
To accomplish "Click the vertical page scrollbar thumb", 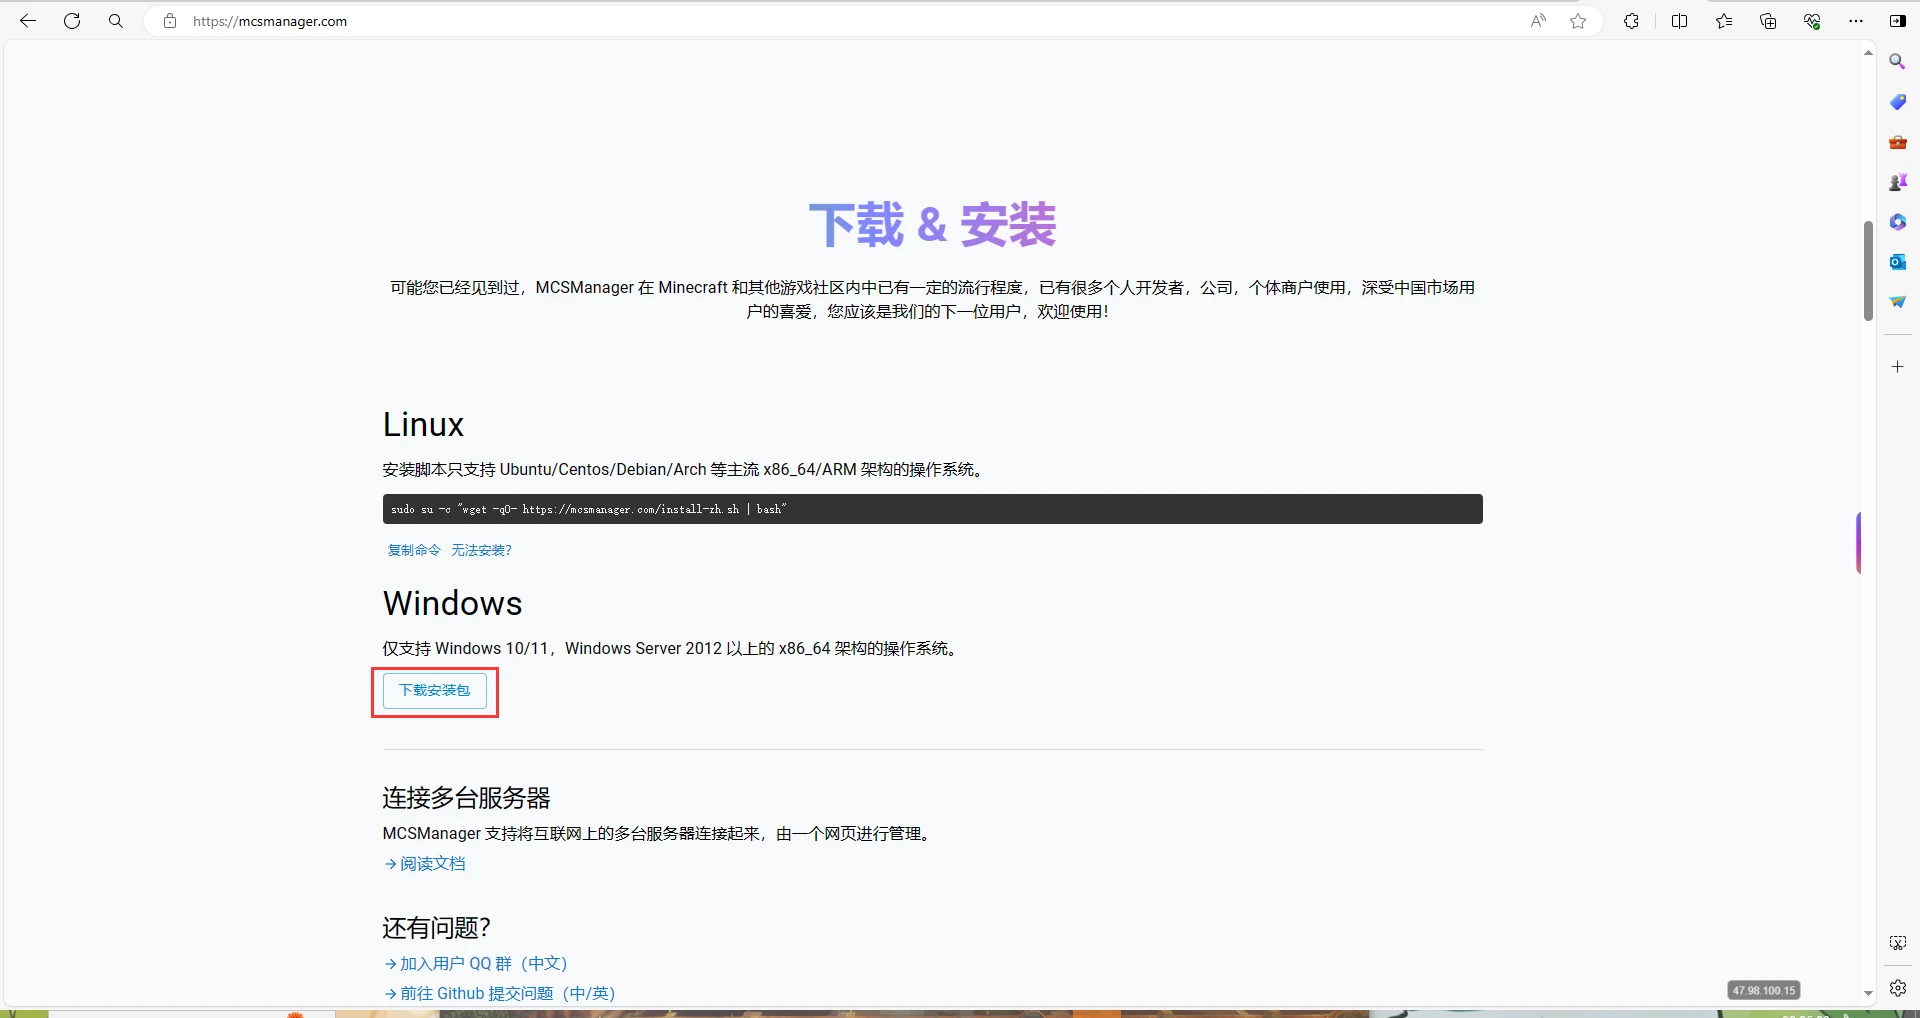I will tap(1867, 270).
